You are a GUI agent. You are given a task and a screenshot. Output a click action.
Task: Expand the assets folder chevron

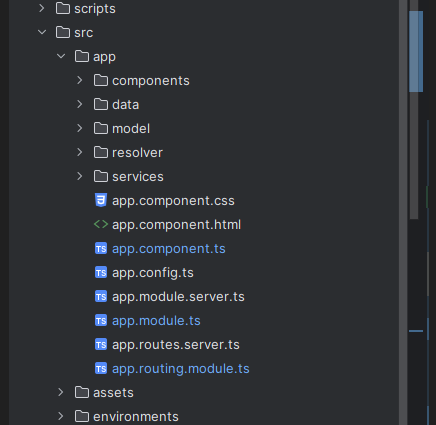(61, 392)
